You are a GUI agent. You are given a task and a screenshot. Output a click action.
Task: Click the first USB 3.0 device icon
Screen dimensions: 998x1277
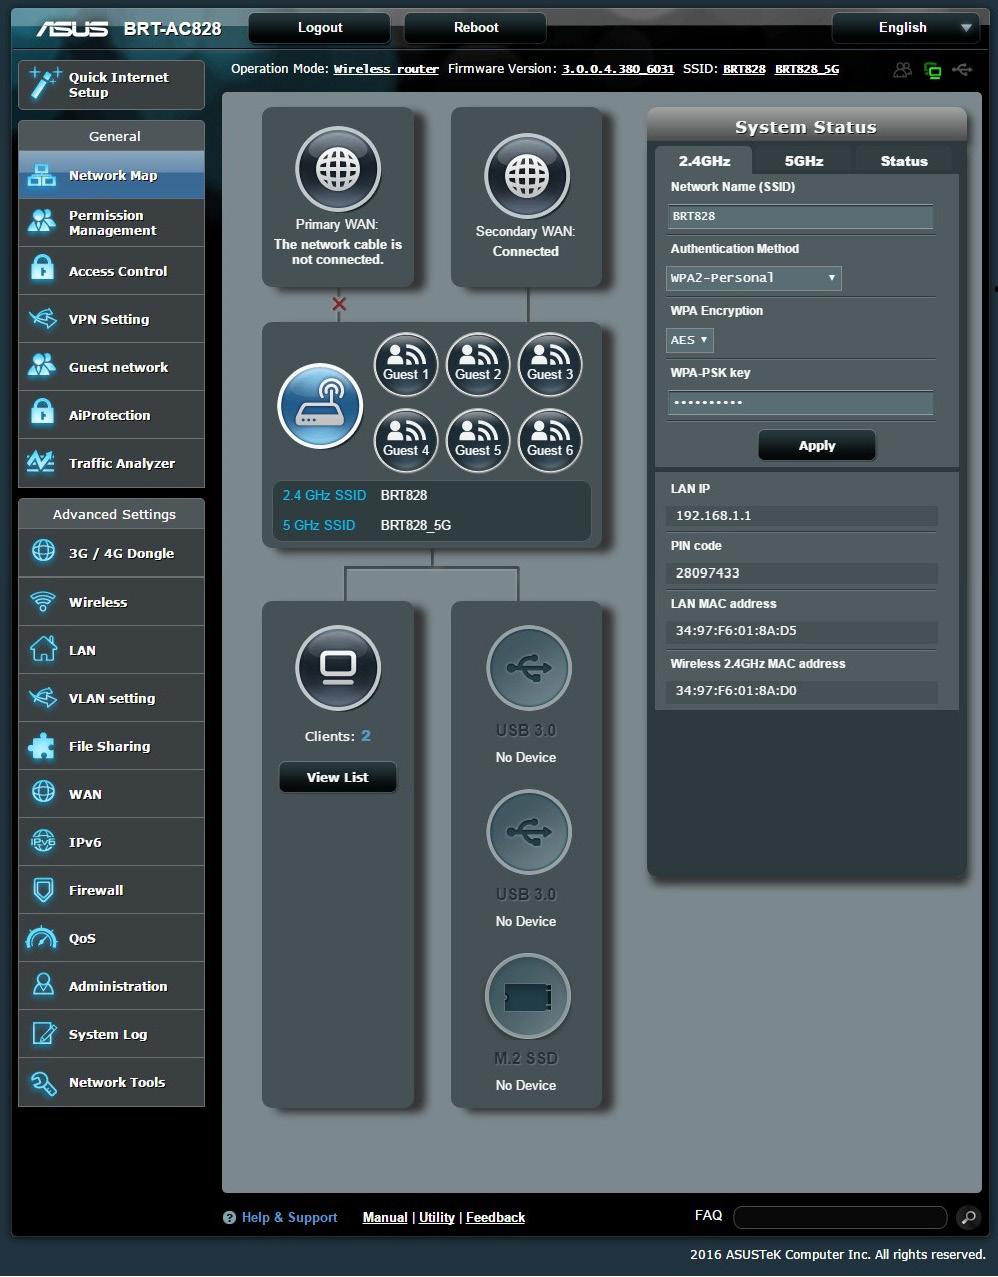(x=529, y=668)
